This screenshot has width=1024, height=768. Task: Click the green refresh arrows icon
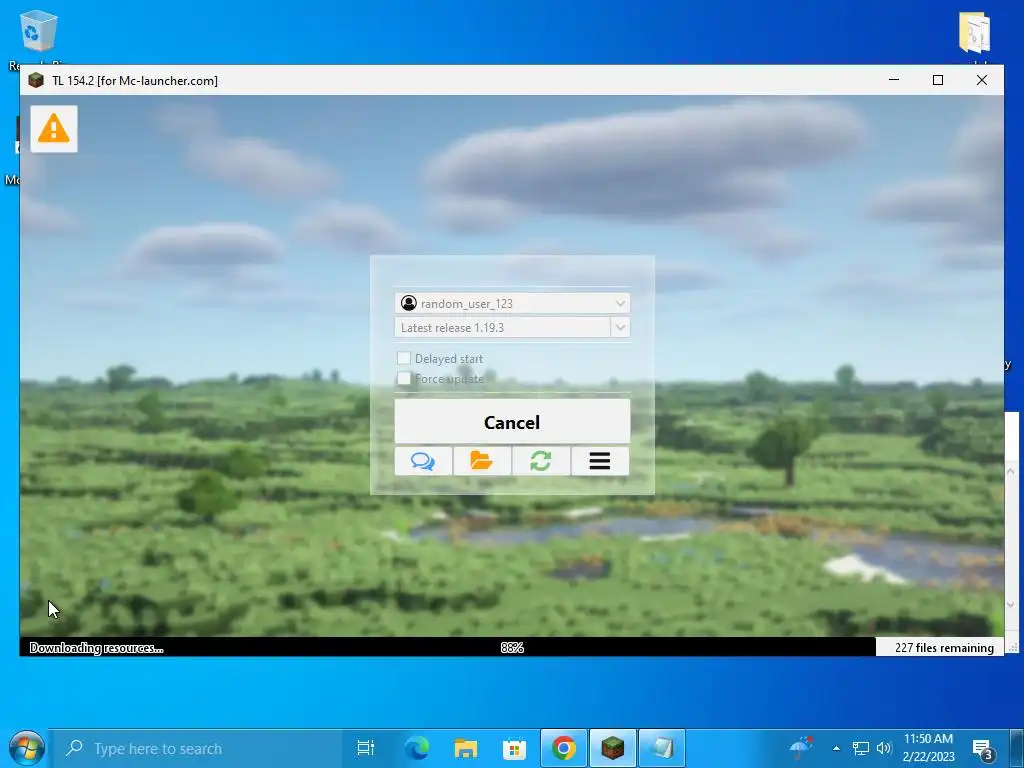tap(541, 461)
